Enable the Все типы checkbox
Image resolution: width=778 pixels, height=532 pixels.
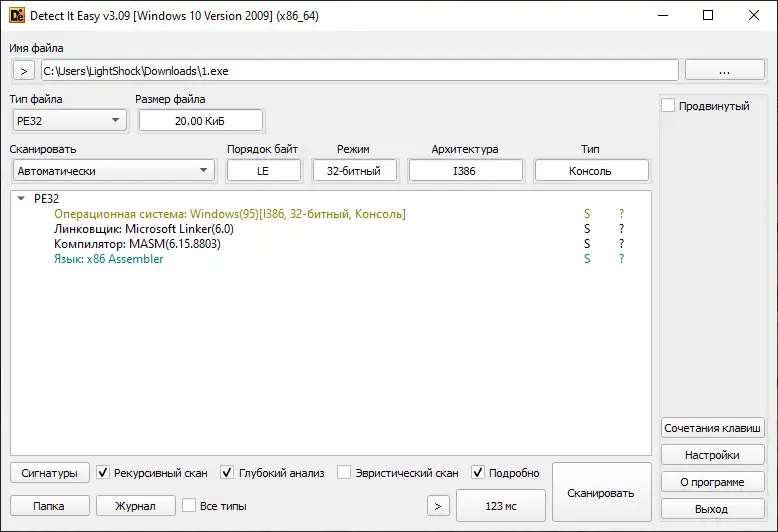point(189,506)
